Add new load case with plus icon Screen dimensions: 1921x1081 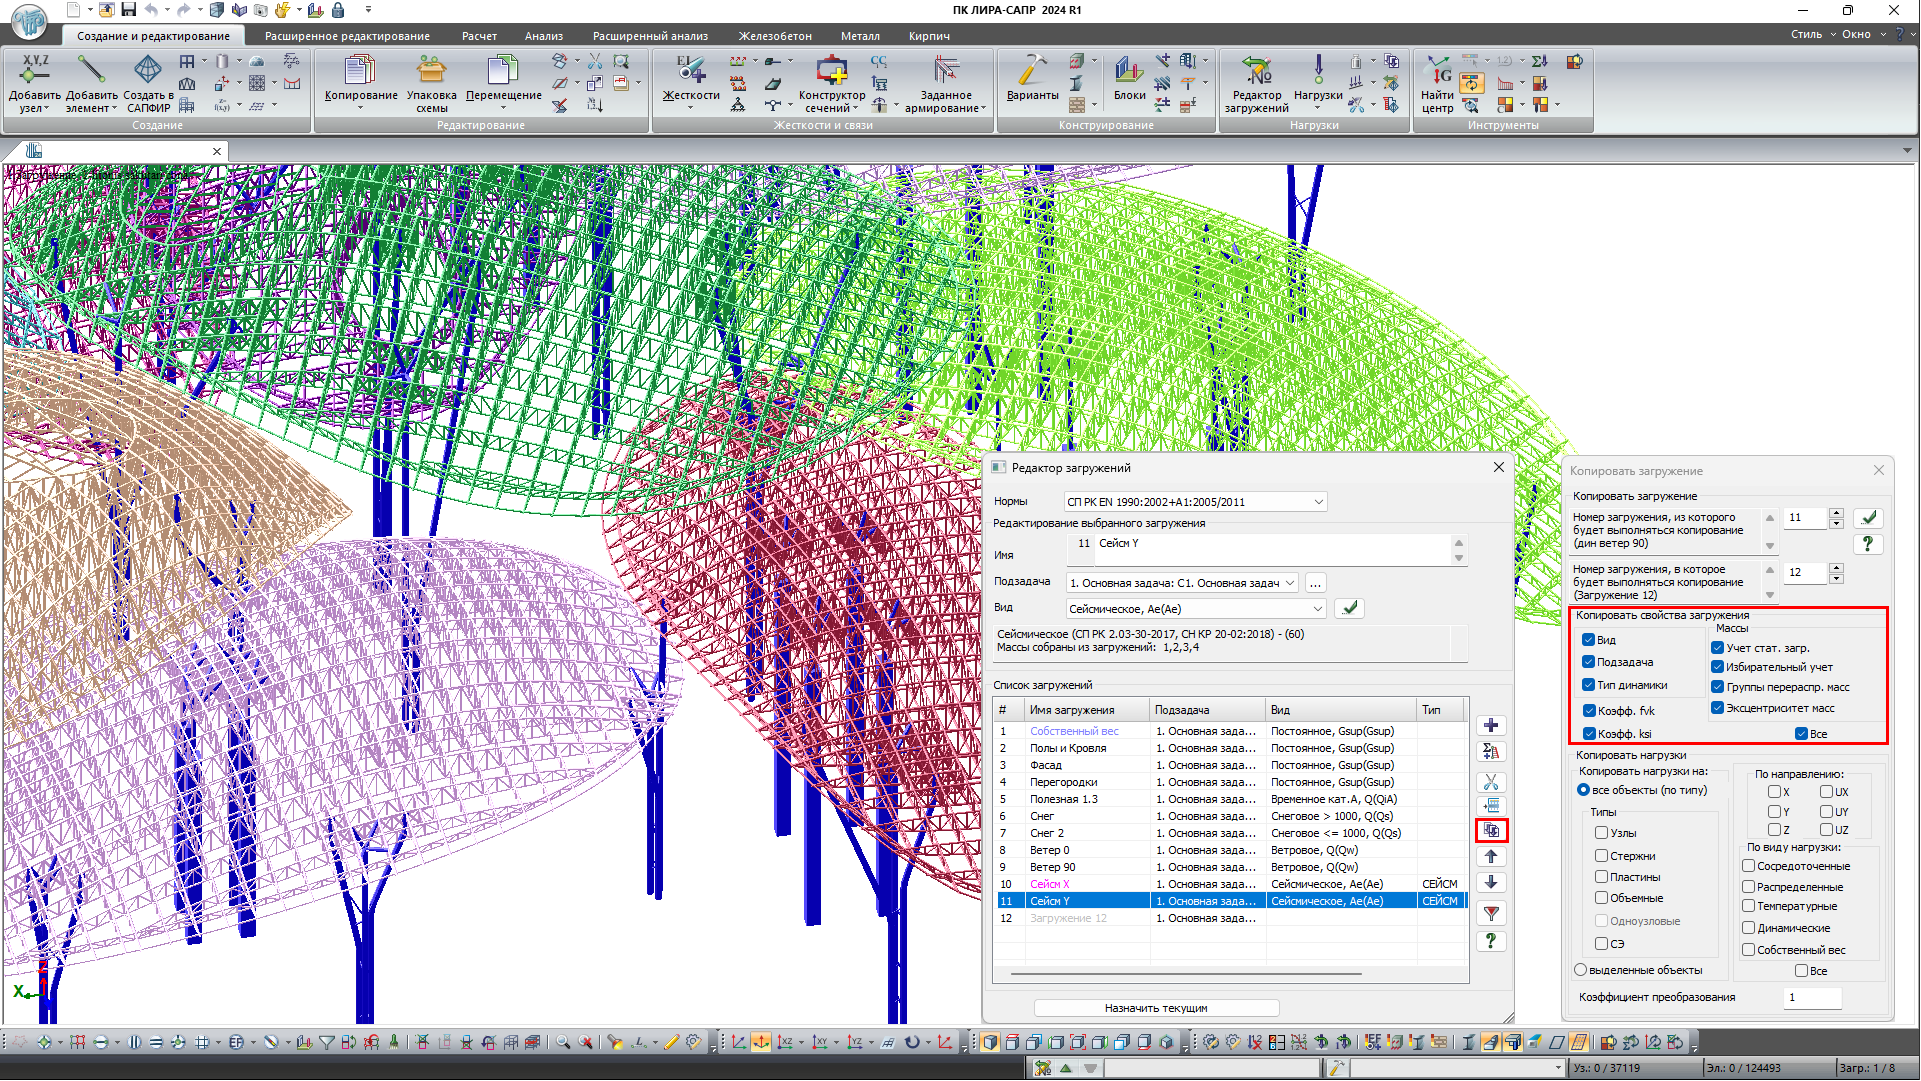click(x=1491, y=726)
